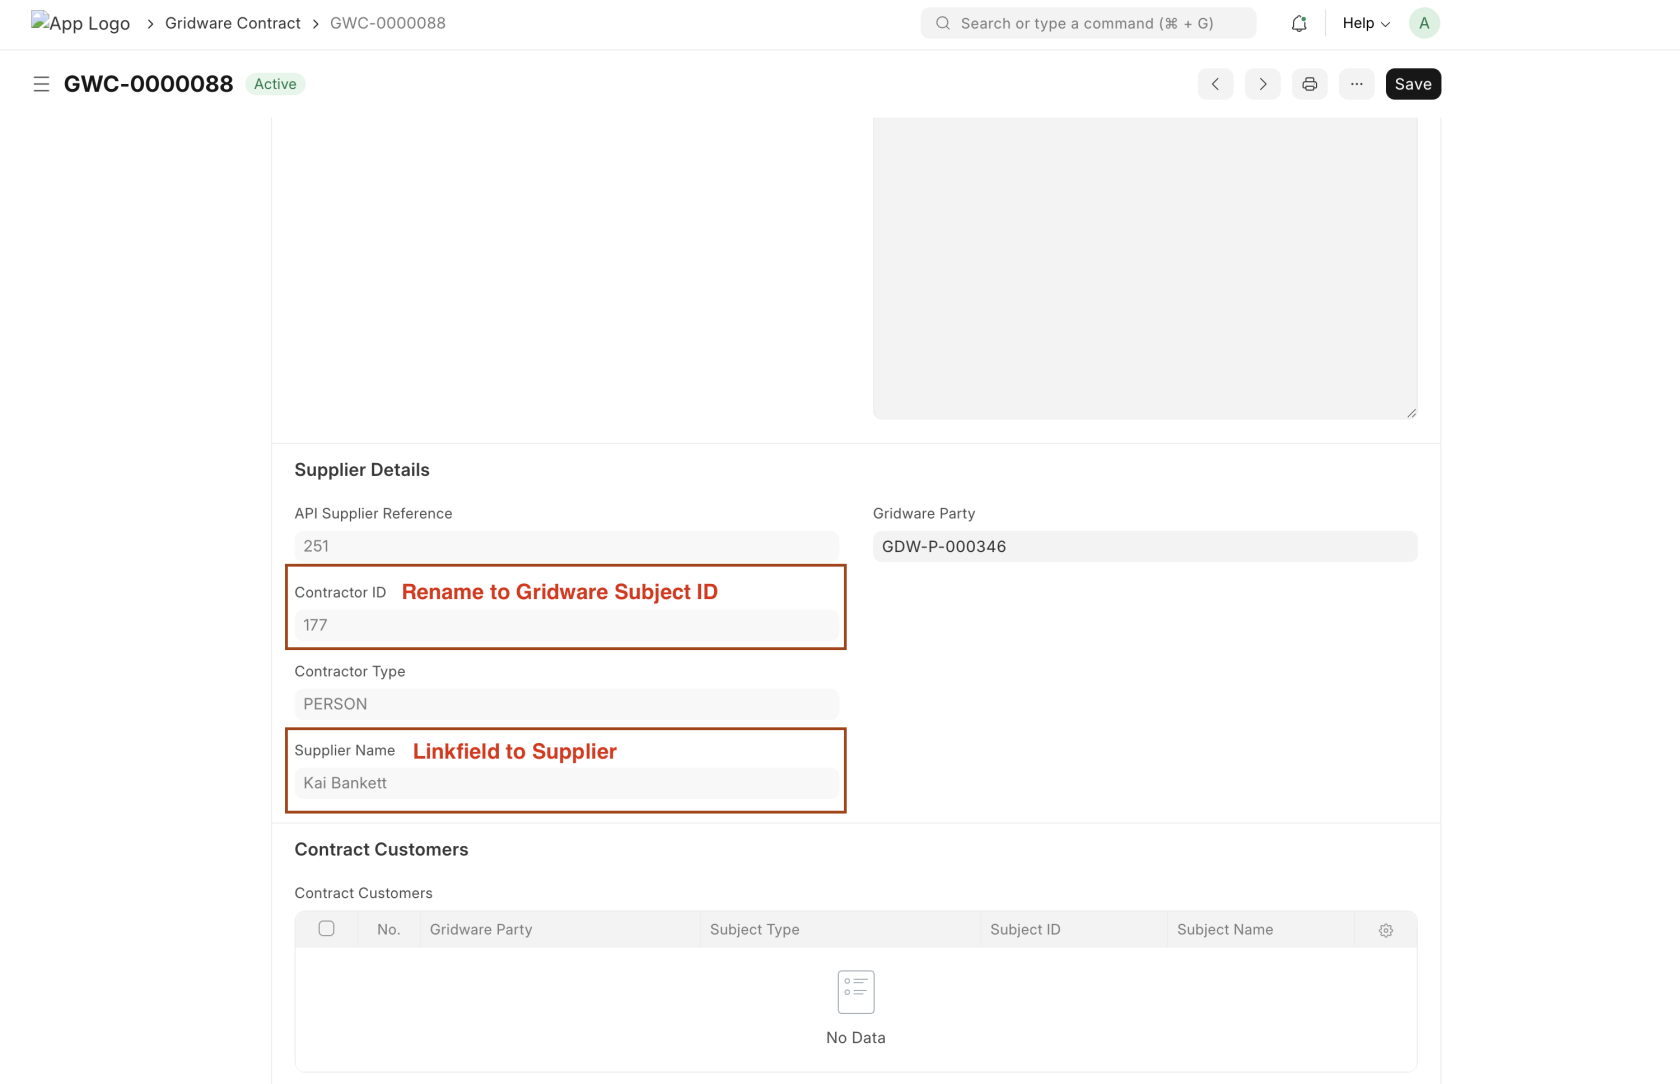
Task: Click the GWC-0000088 page title
Action: point(148,84)
